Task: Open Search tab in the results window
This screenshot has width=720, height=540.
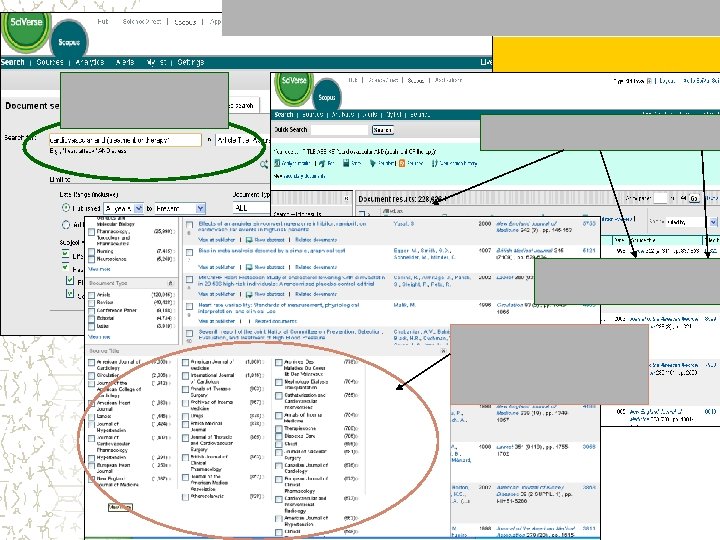Action: pos(284,114)
